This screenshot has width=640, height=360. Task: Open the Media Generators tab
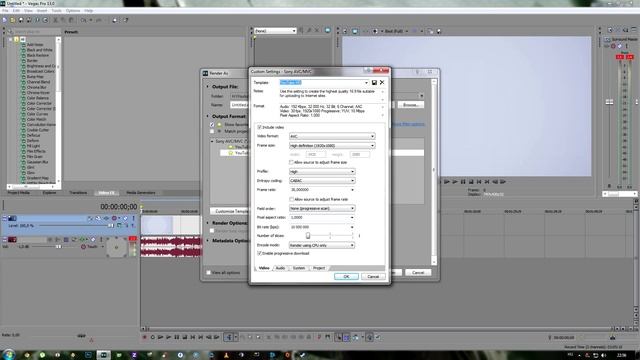coord(141,193)
